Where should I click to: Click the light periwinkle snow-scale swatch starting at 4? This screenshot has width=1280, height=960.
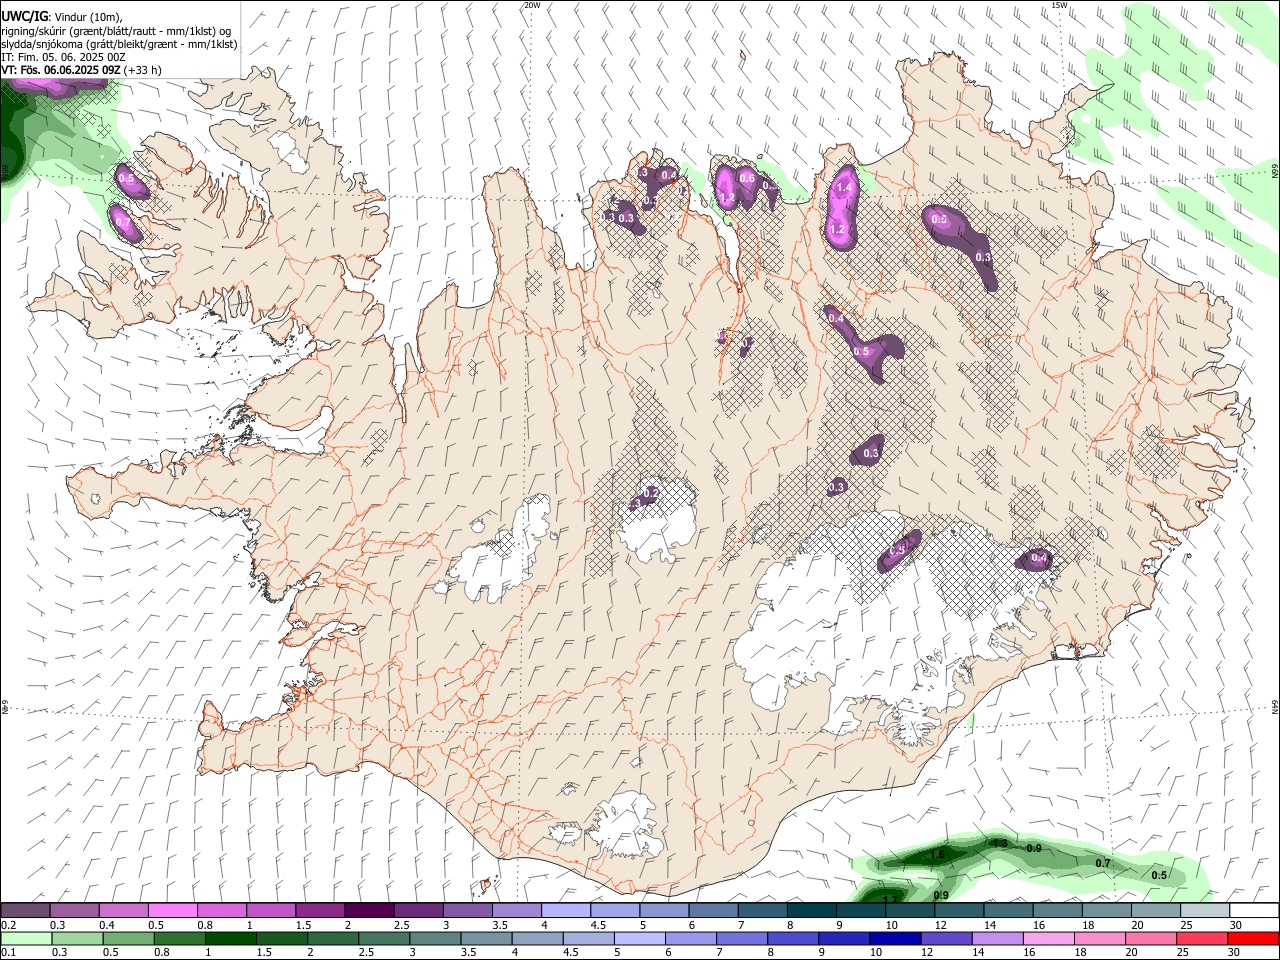pos(565,911)
